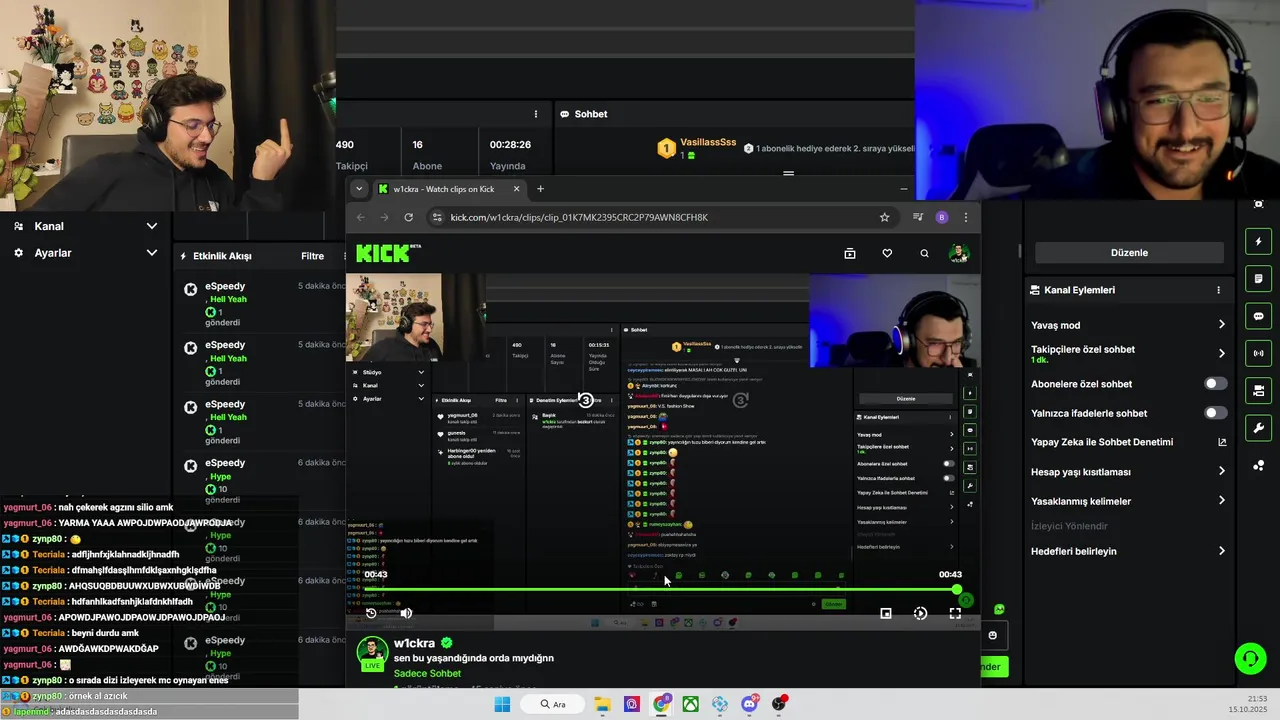Click the Chrome address bar URL
1280x720 pixels.
[x=579, y=217]
